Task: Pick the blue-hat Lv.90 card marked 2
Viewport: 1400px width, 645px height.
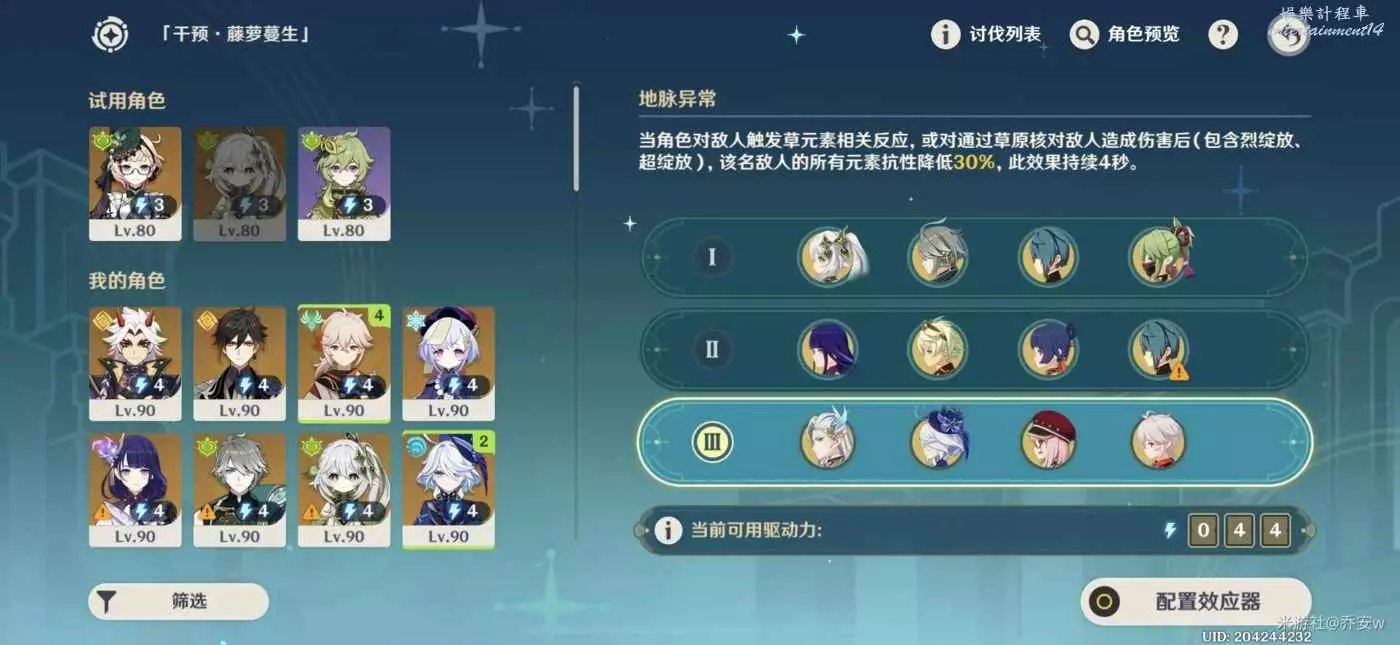Action: tap(448, 490)
